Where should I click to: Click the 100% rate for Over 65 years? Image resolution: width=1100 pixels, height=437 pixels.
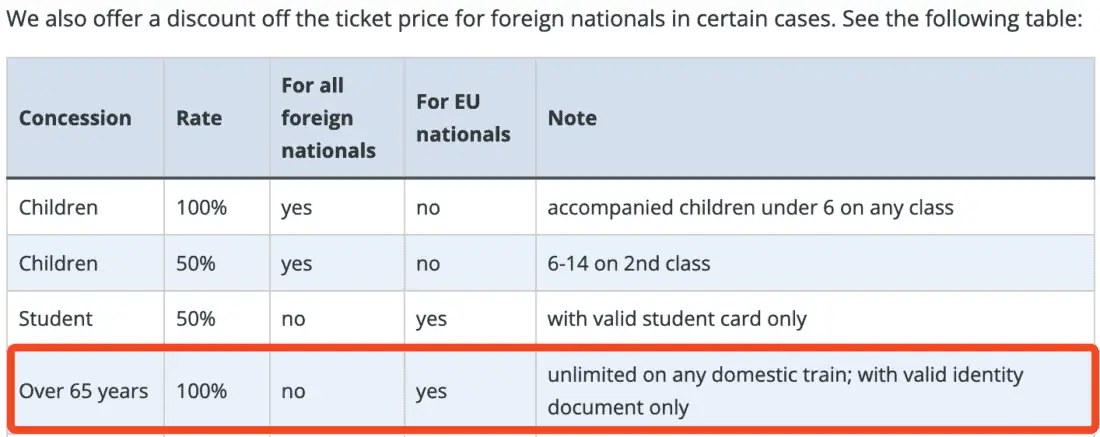tap(199, 390)
